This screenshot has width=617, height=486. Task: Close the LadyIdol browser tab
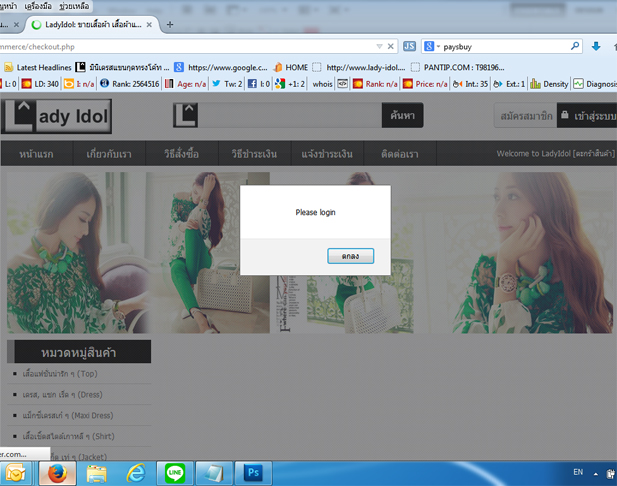[149, 25]
